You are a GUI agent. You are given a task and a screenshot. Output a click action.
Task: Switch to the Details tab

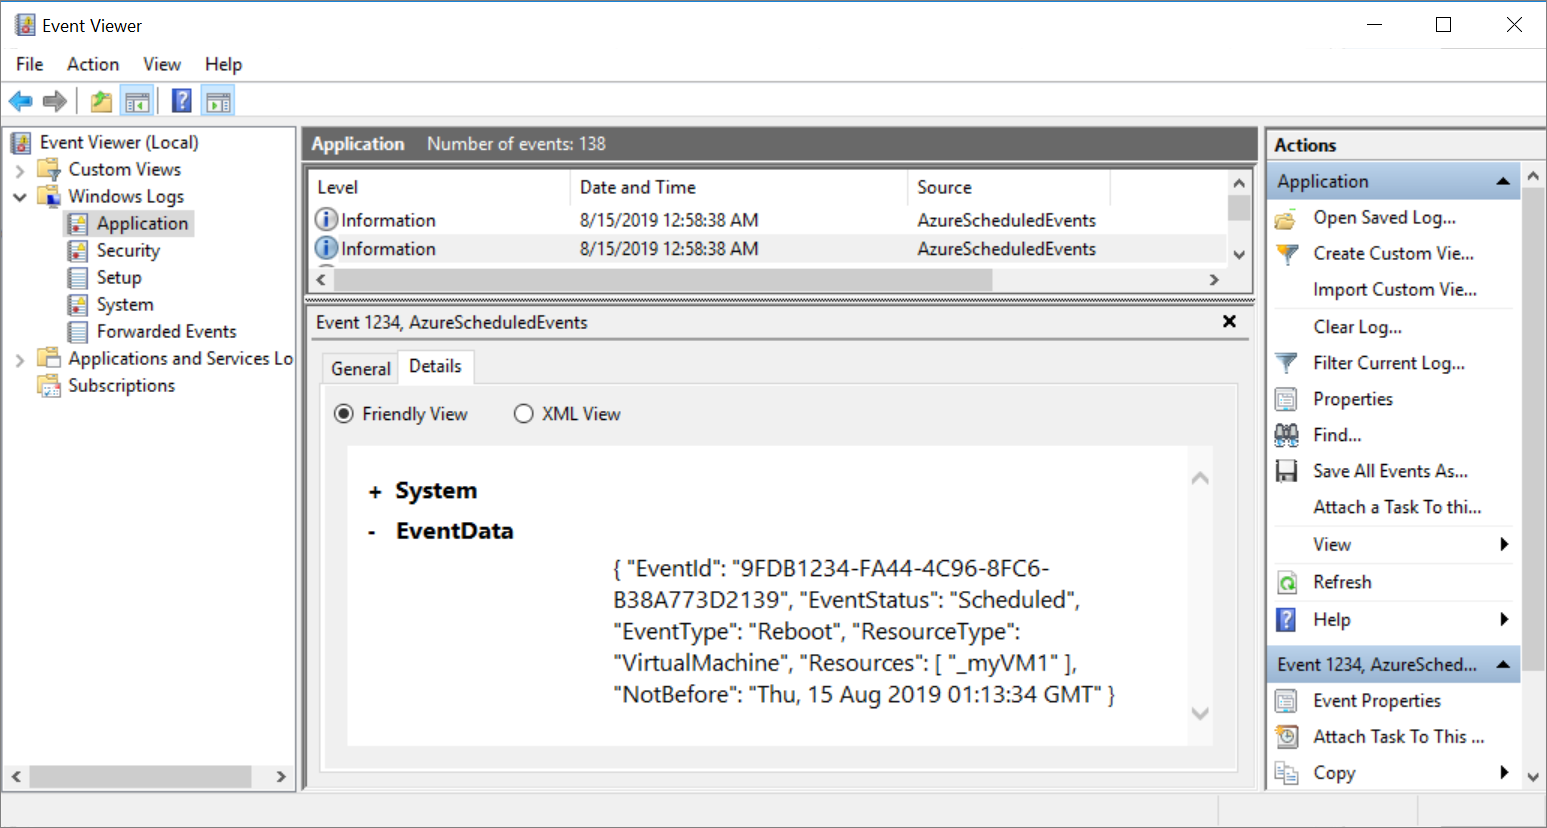pyautogui.click(x=436, y=366)
